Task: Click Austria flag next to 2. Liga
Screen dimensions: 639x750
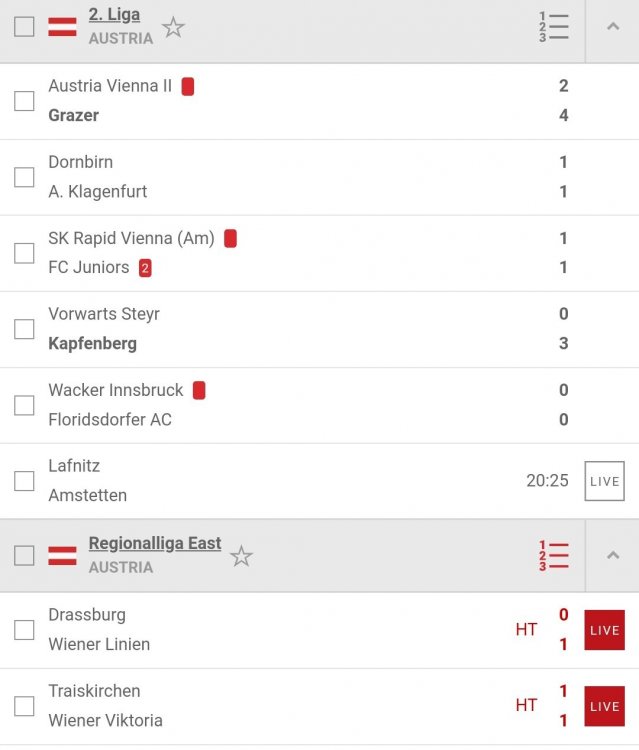Action: (62, 27)
